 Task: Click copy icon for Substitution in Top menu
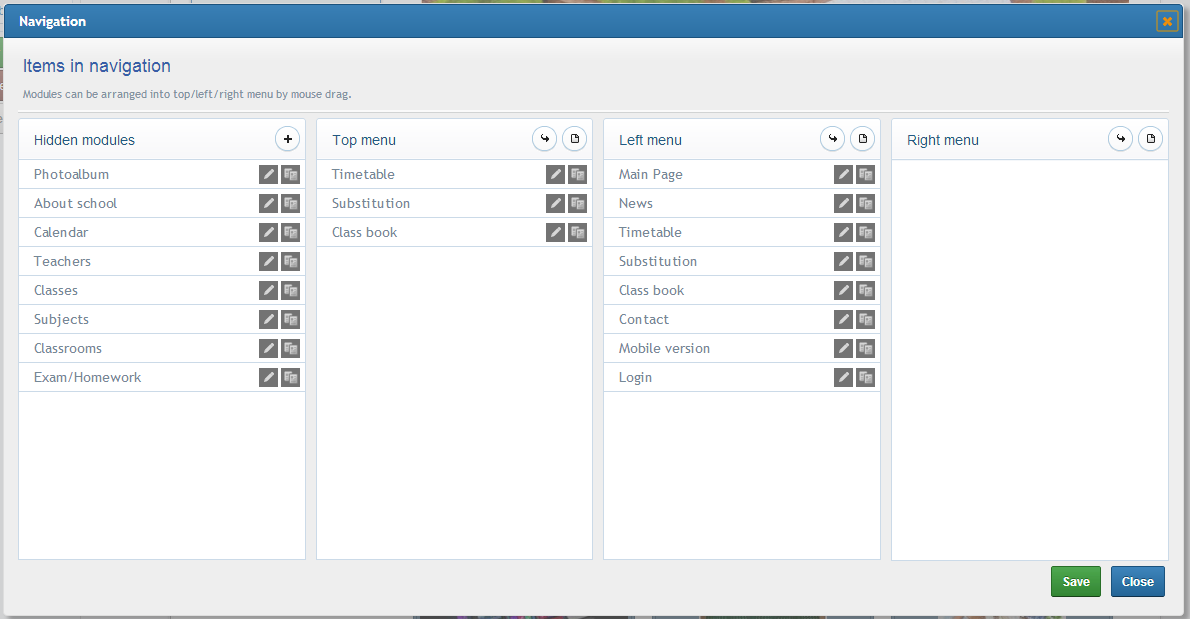tap(577, 203)
